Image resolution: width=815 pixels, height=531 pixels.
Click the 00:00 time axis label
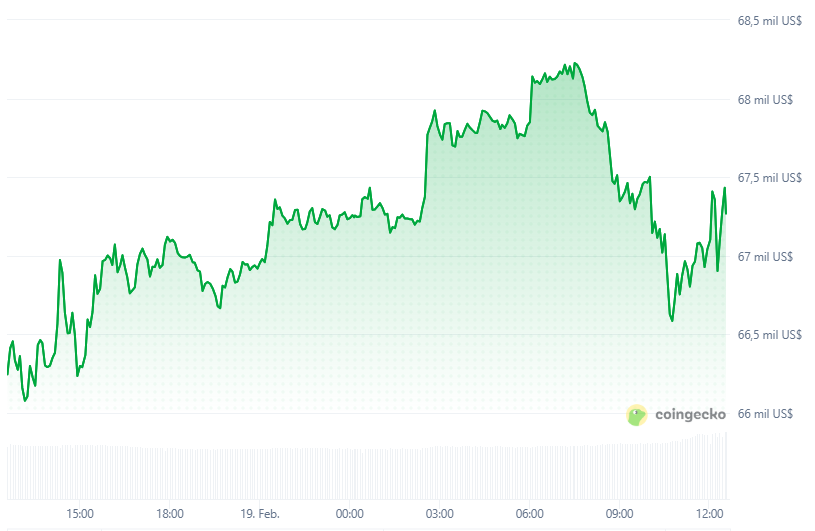349,514
